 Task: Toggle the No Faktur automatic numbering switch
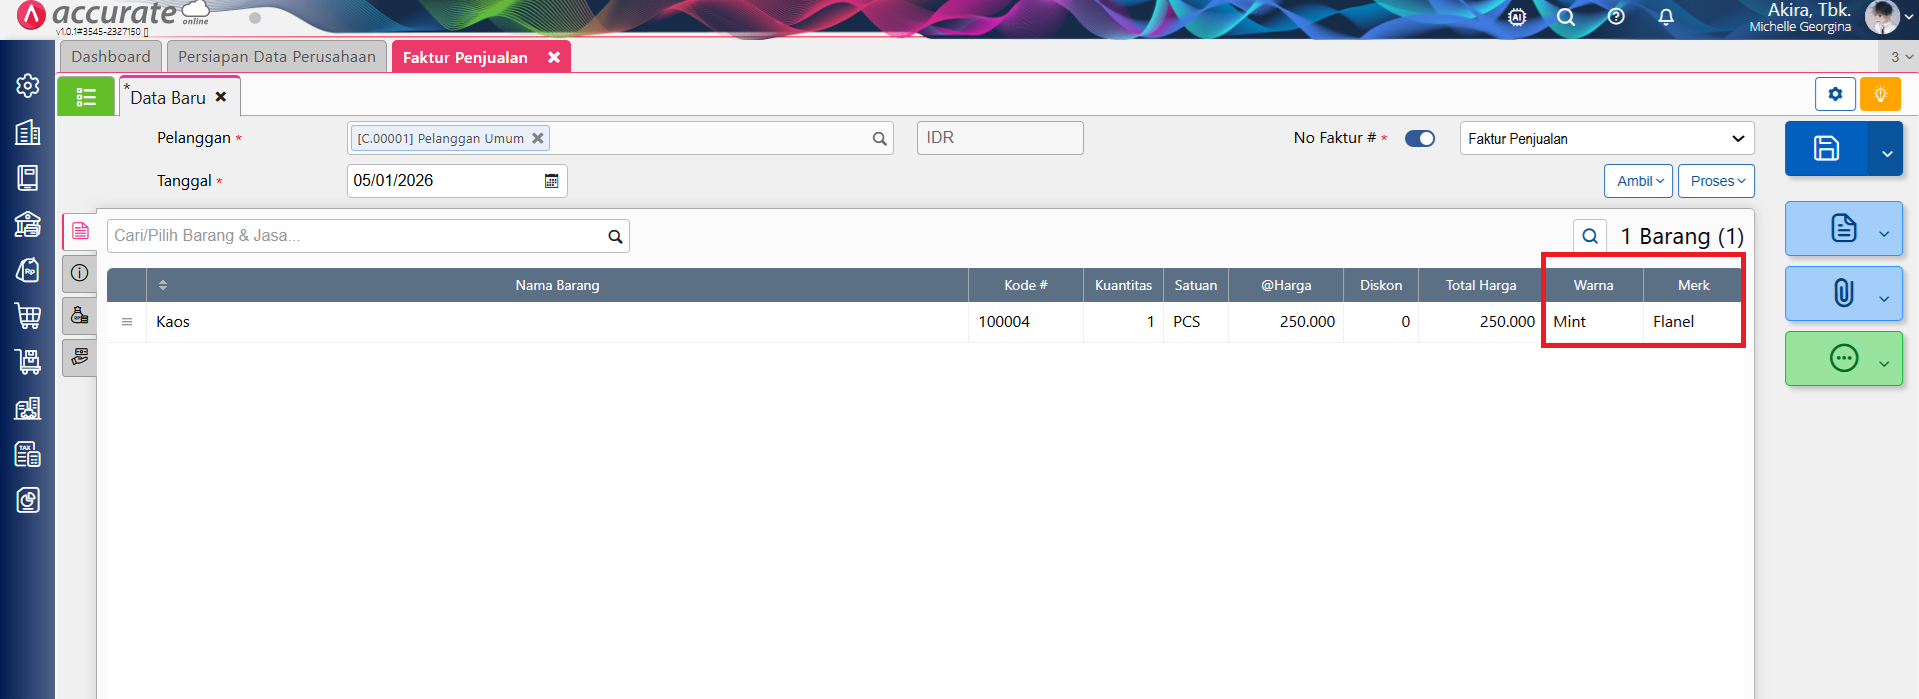coord(1419,139)
